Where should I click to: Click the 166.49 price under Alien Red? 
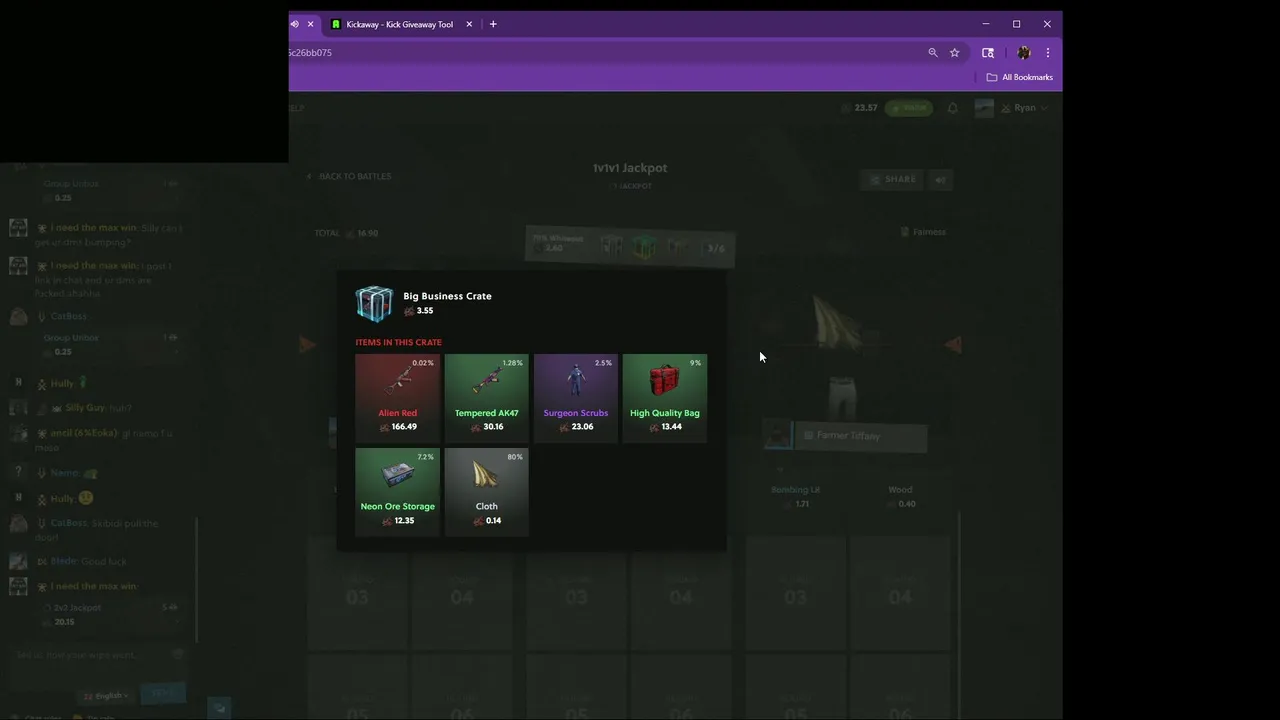pos(398,427)
